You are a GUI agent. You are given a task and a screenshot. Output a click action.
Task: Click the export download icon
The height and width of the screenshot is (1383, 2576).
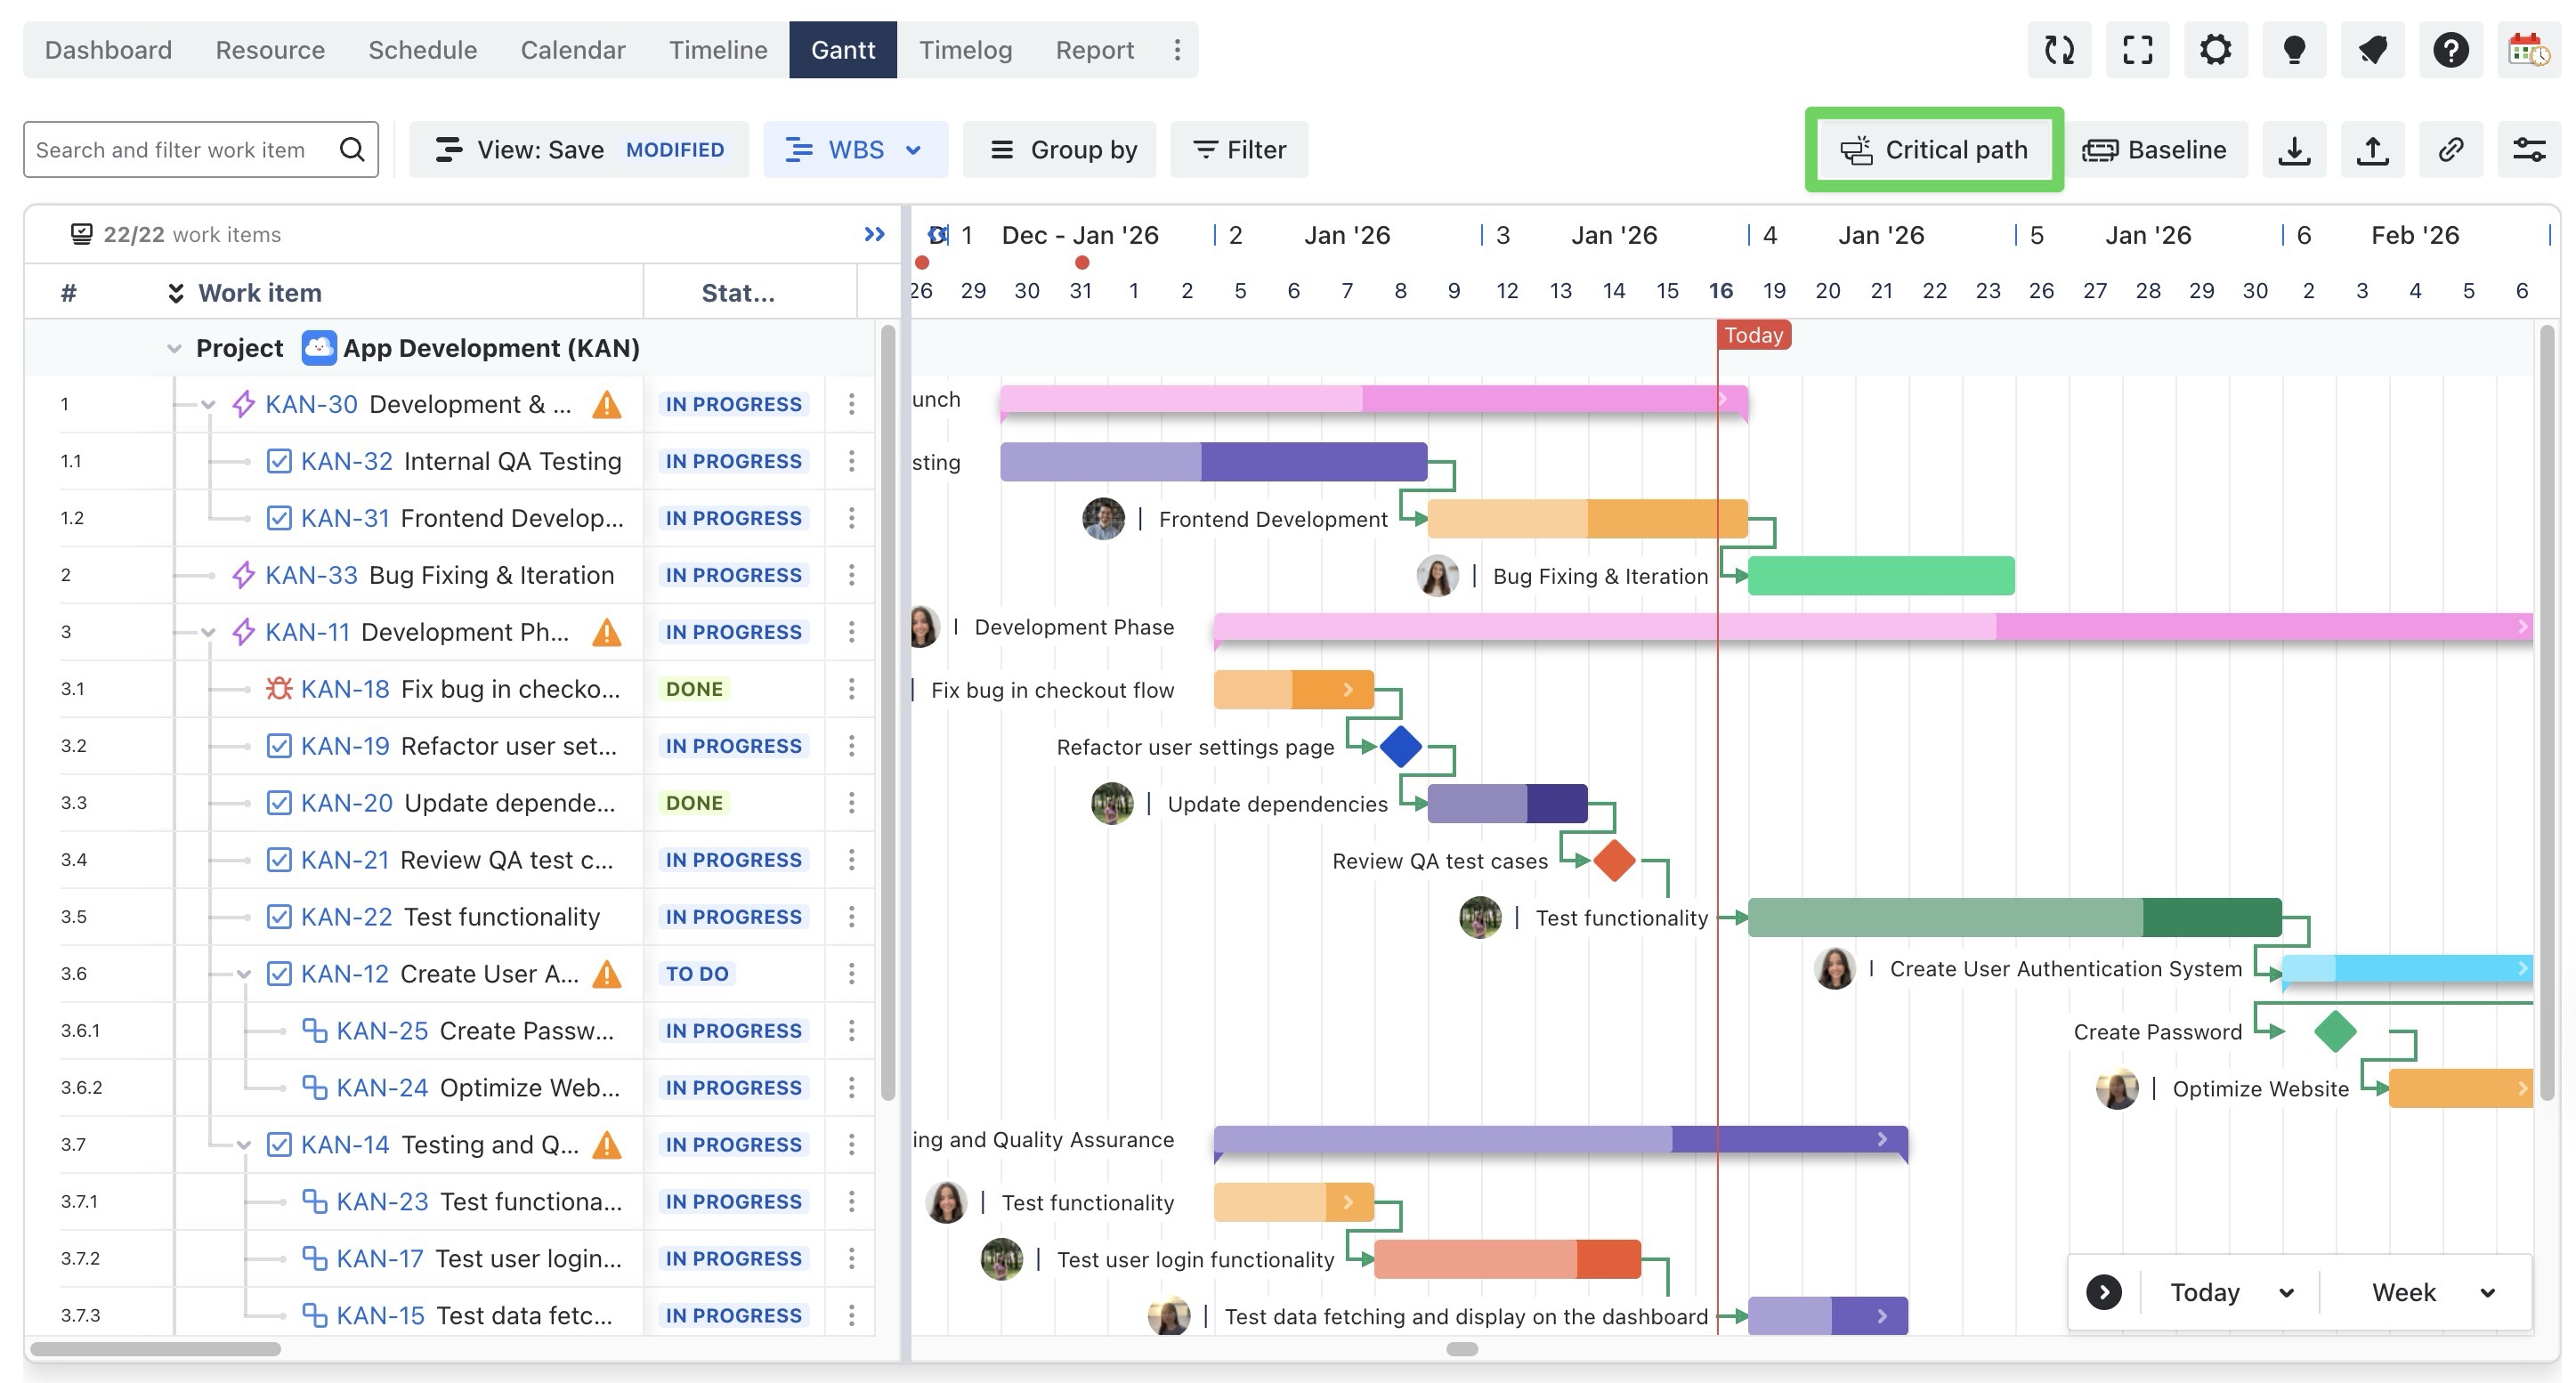[2294, 150]
